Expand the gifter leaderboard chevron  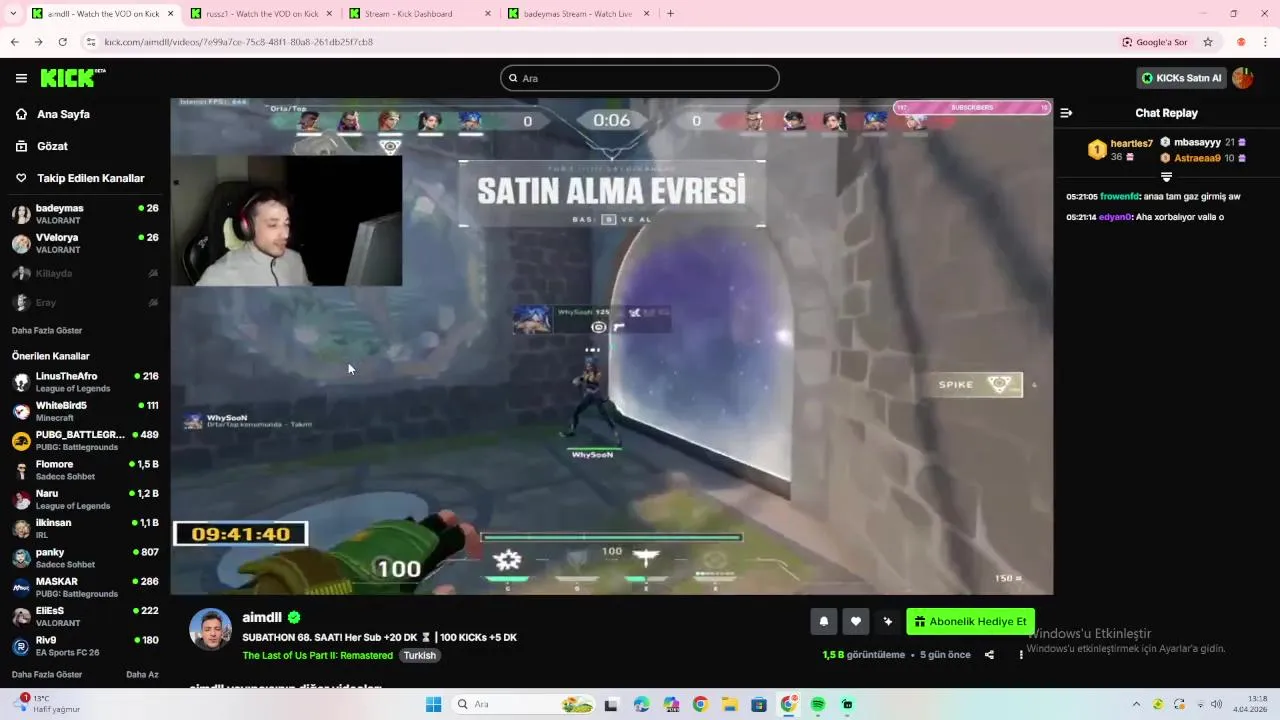pos(1166,176)
